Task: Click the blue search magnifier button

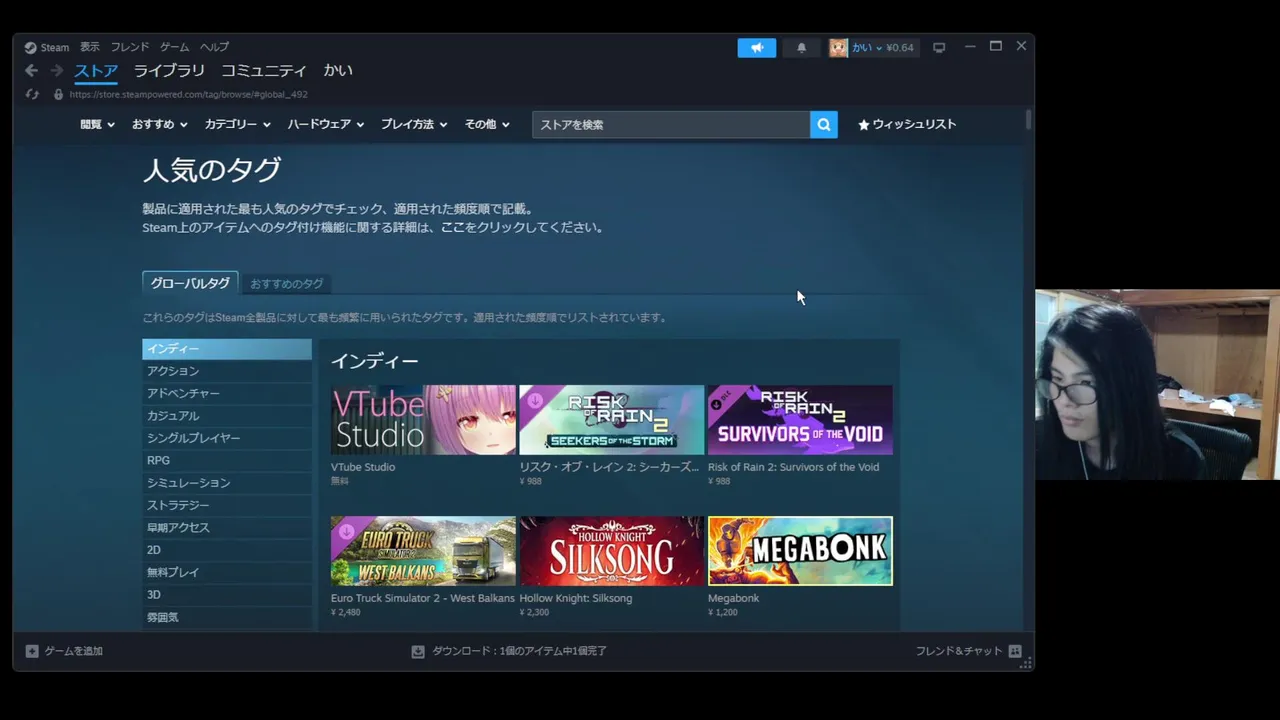Action: [824, 124]
